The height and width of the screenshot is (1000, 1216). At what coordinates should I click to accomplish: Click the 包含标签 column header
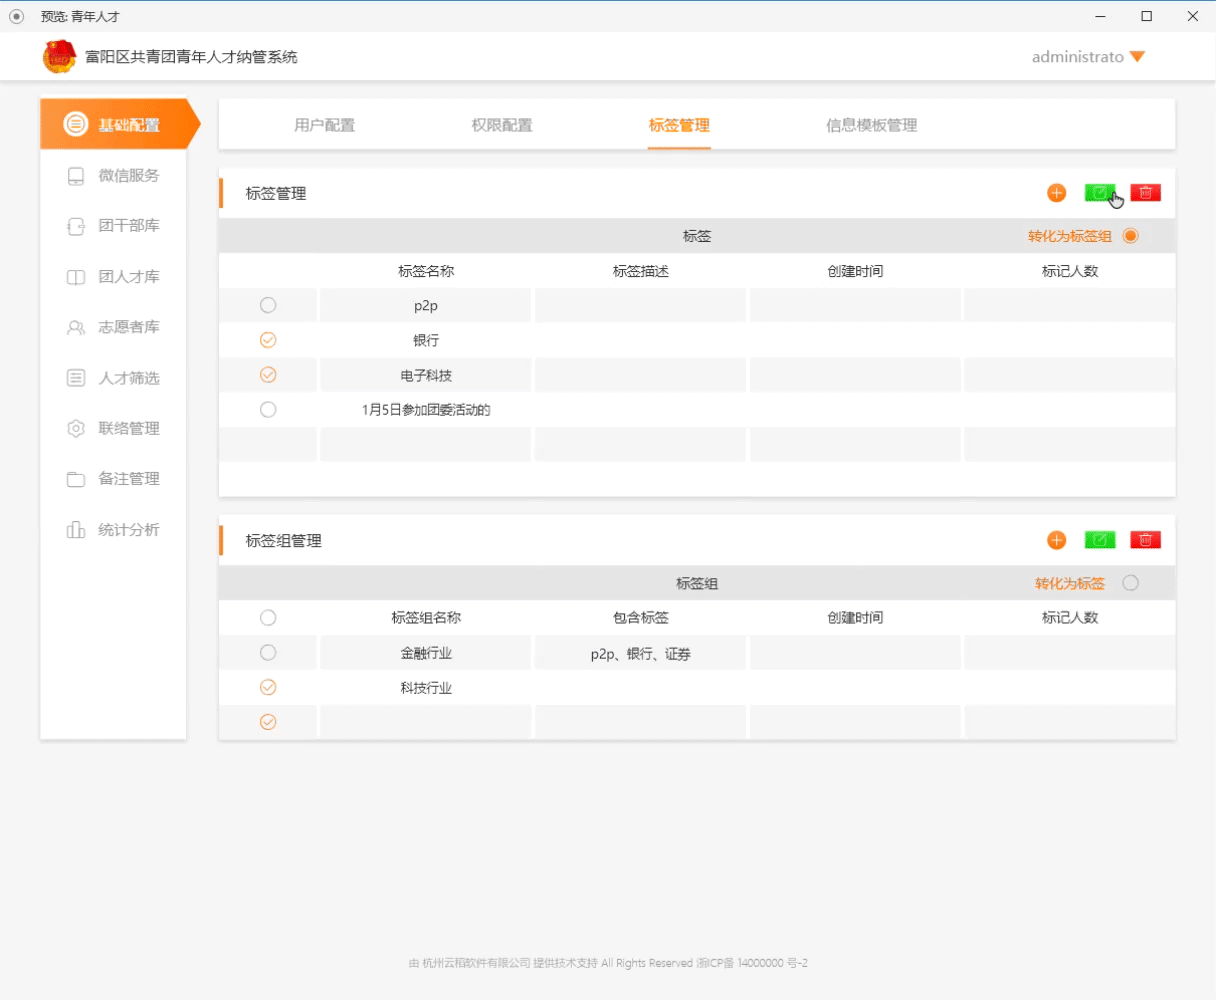(x=641, y=618)
